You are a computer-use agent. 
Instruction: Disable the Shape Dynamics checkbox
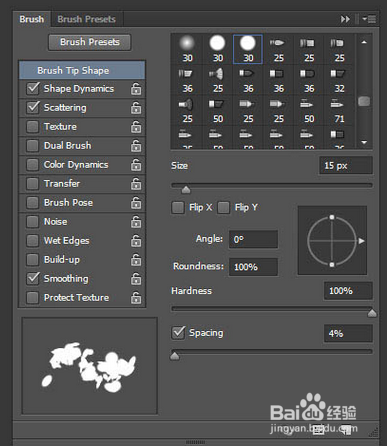[33, 88]
